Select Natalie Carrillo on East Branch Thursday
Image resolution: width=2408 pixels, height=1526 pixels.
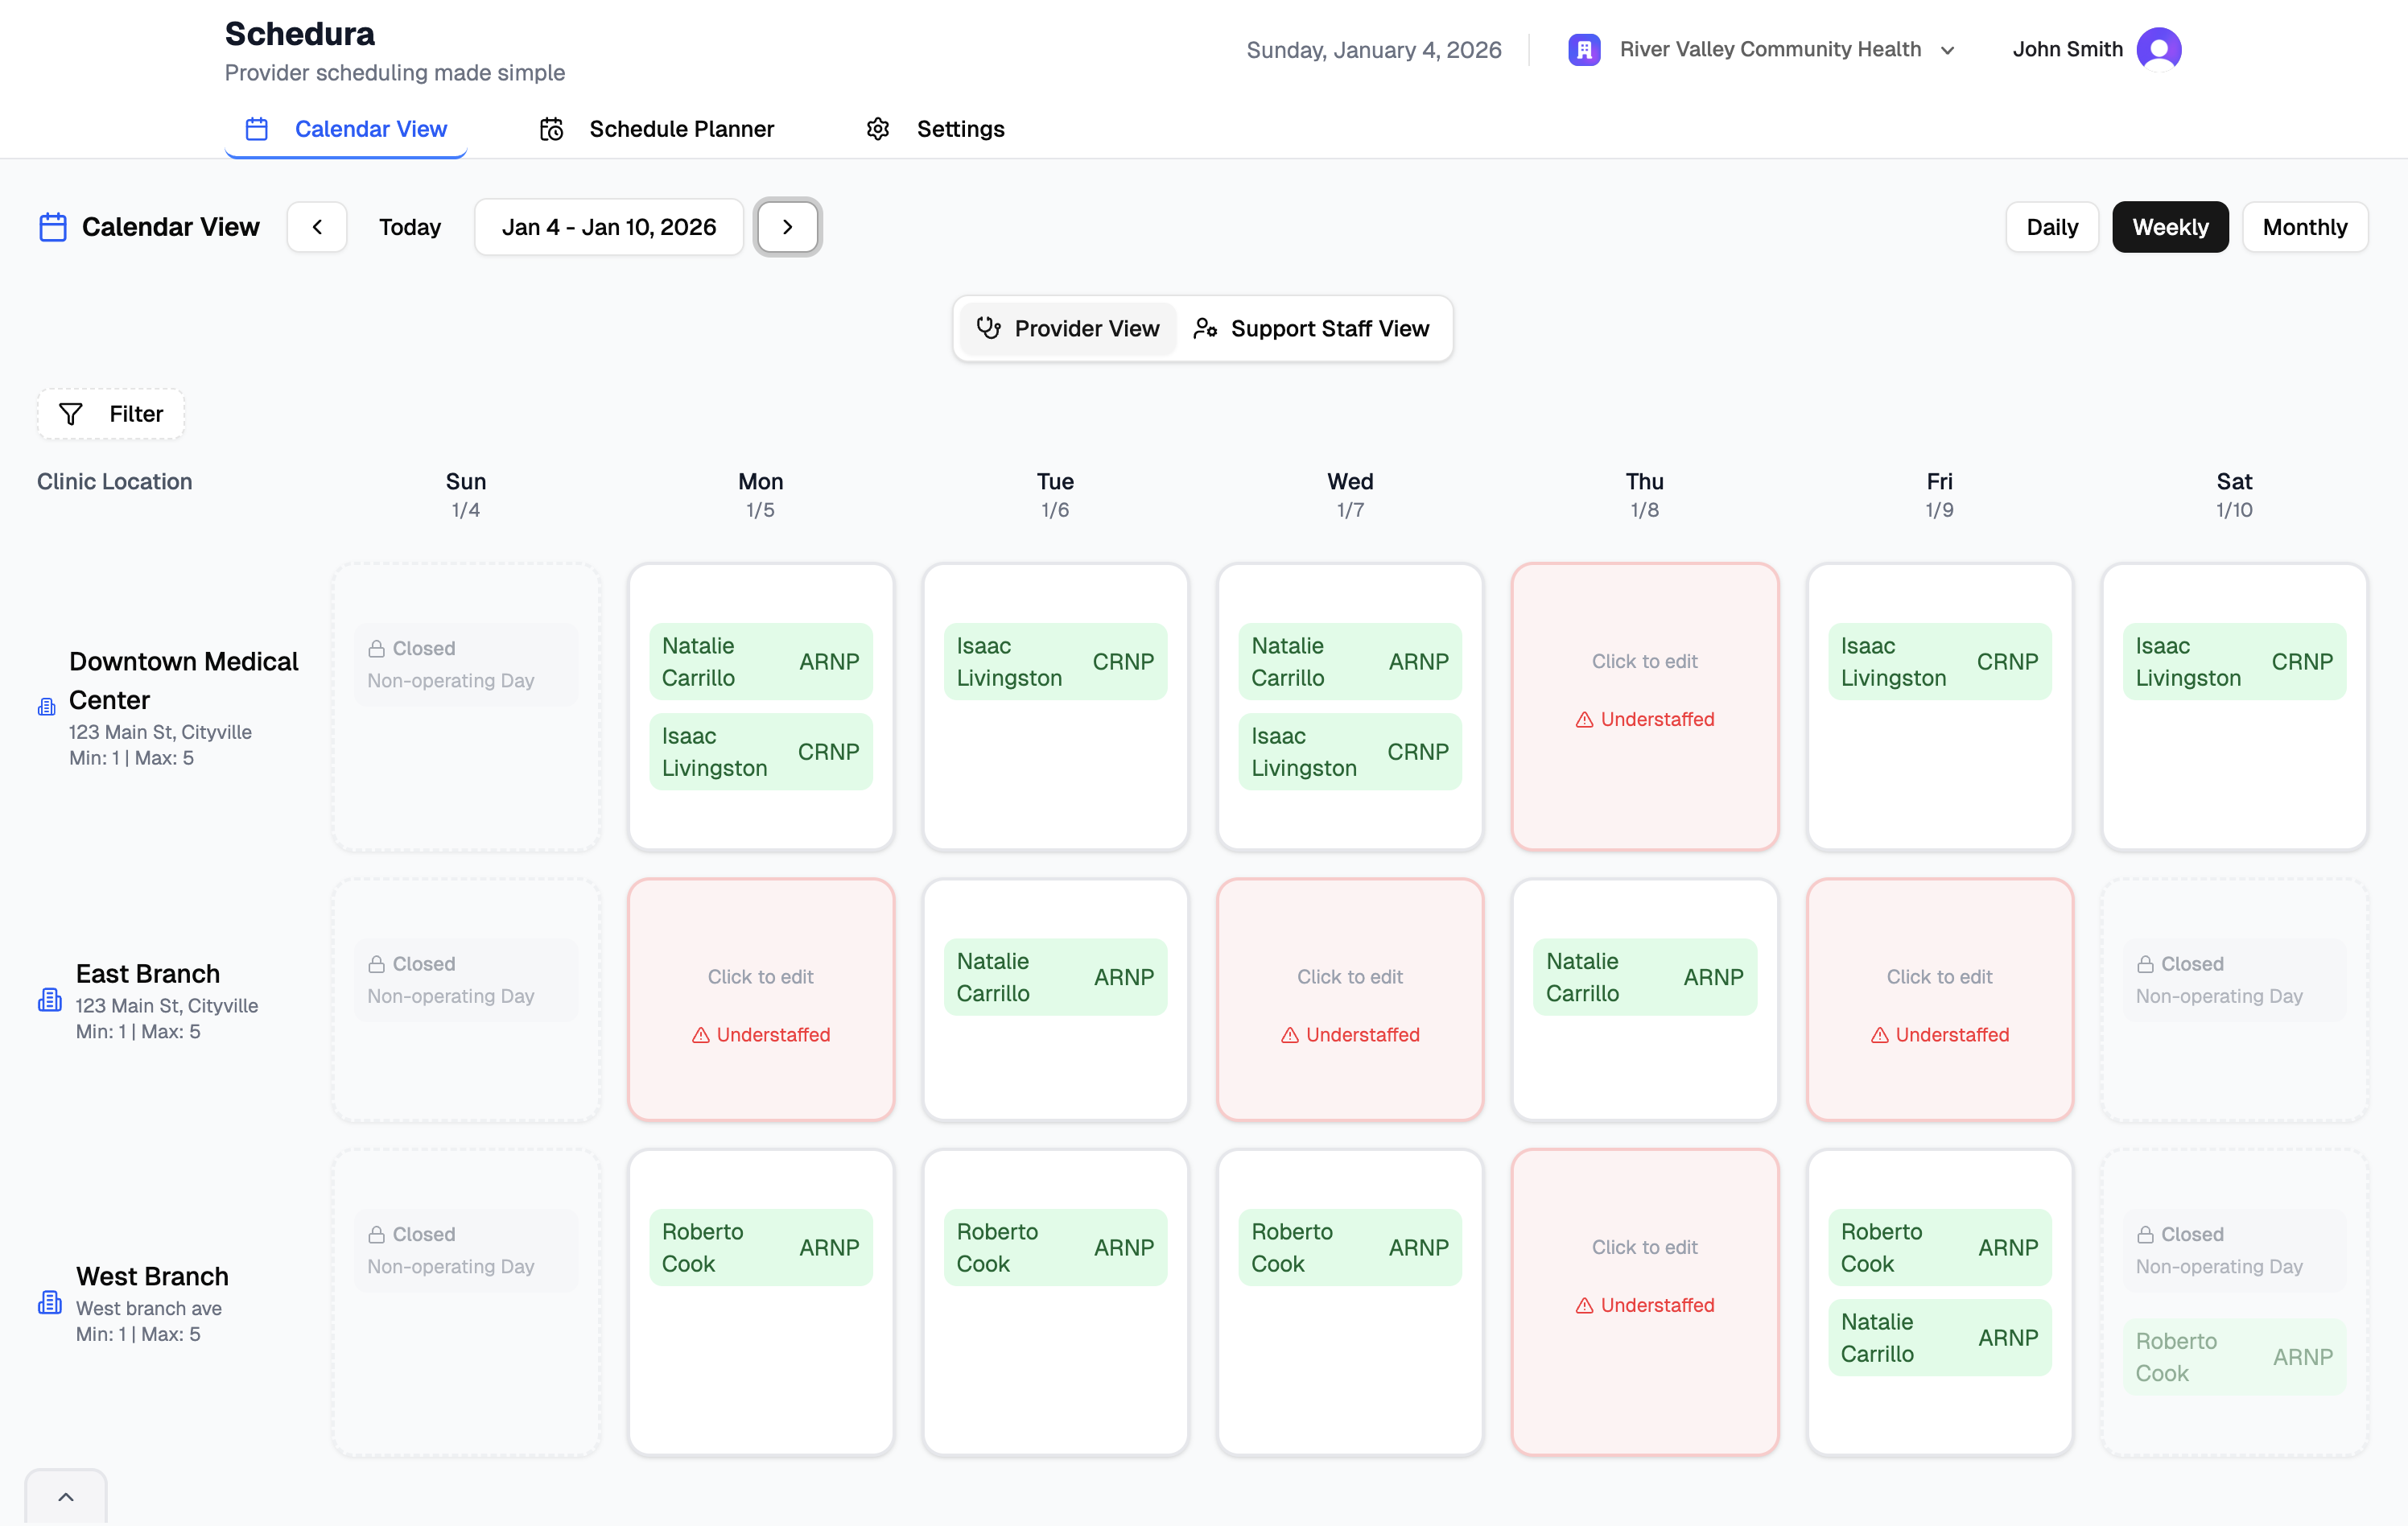pos(1644,977)
